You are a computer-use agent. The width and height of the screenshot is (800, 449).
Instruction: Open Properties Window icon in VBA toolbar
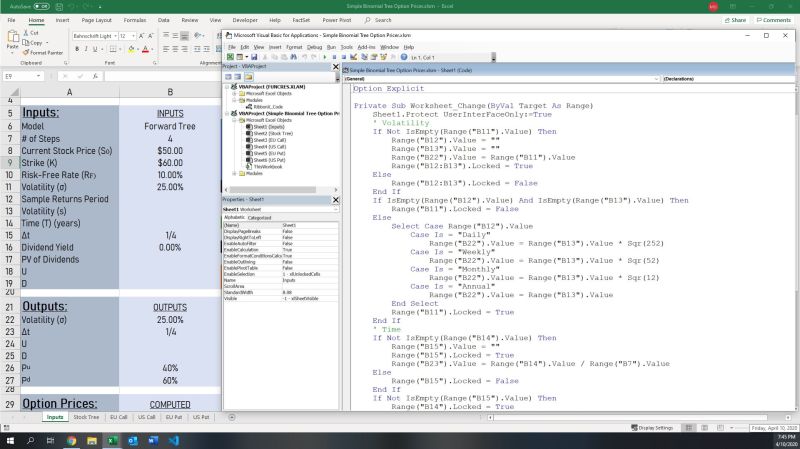click(373, 57)
